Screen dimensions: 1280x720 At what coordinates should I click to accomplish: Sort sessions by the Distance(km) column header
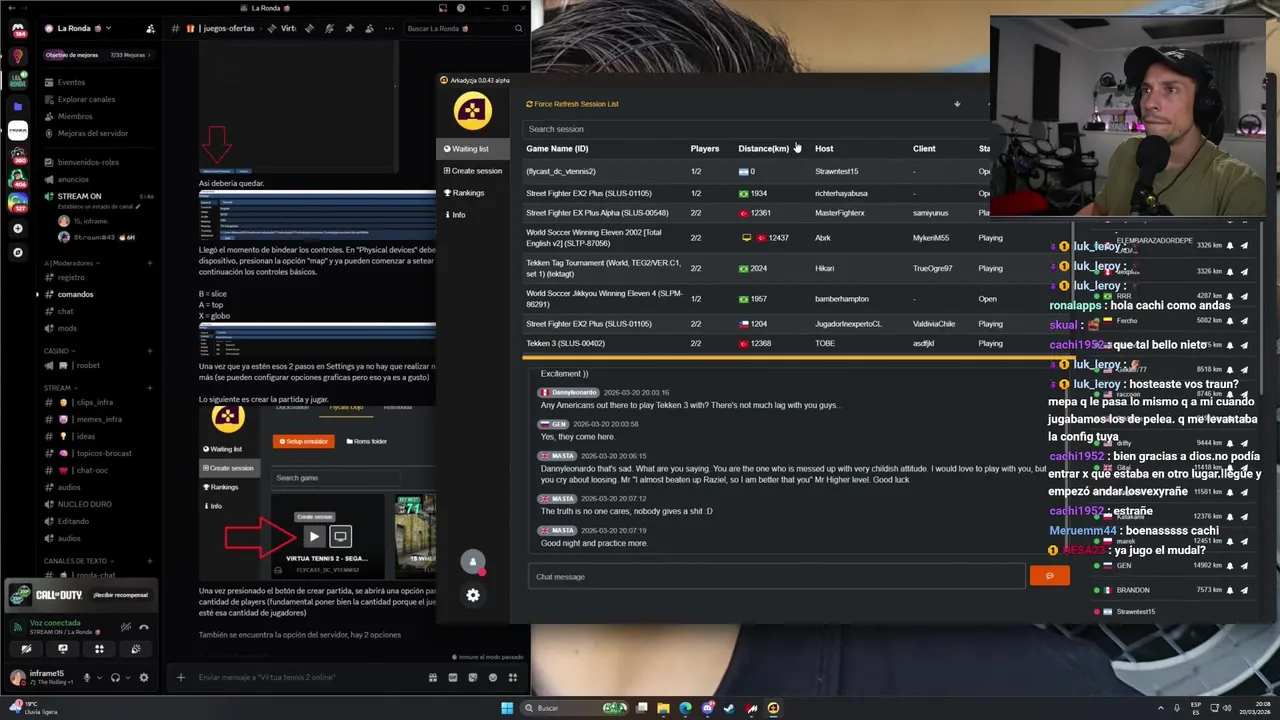click(x=764, y=148)
